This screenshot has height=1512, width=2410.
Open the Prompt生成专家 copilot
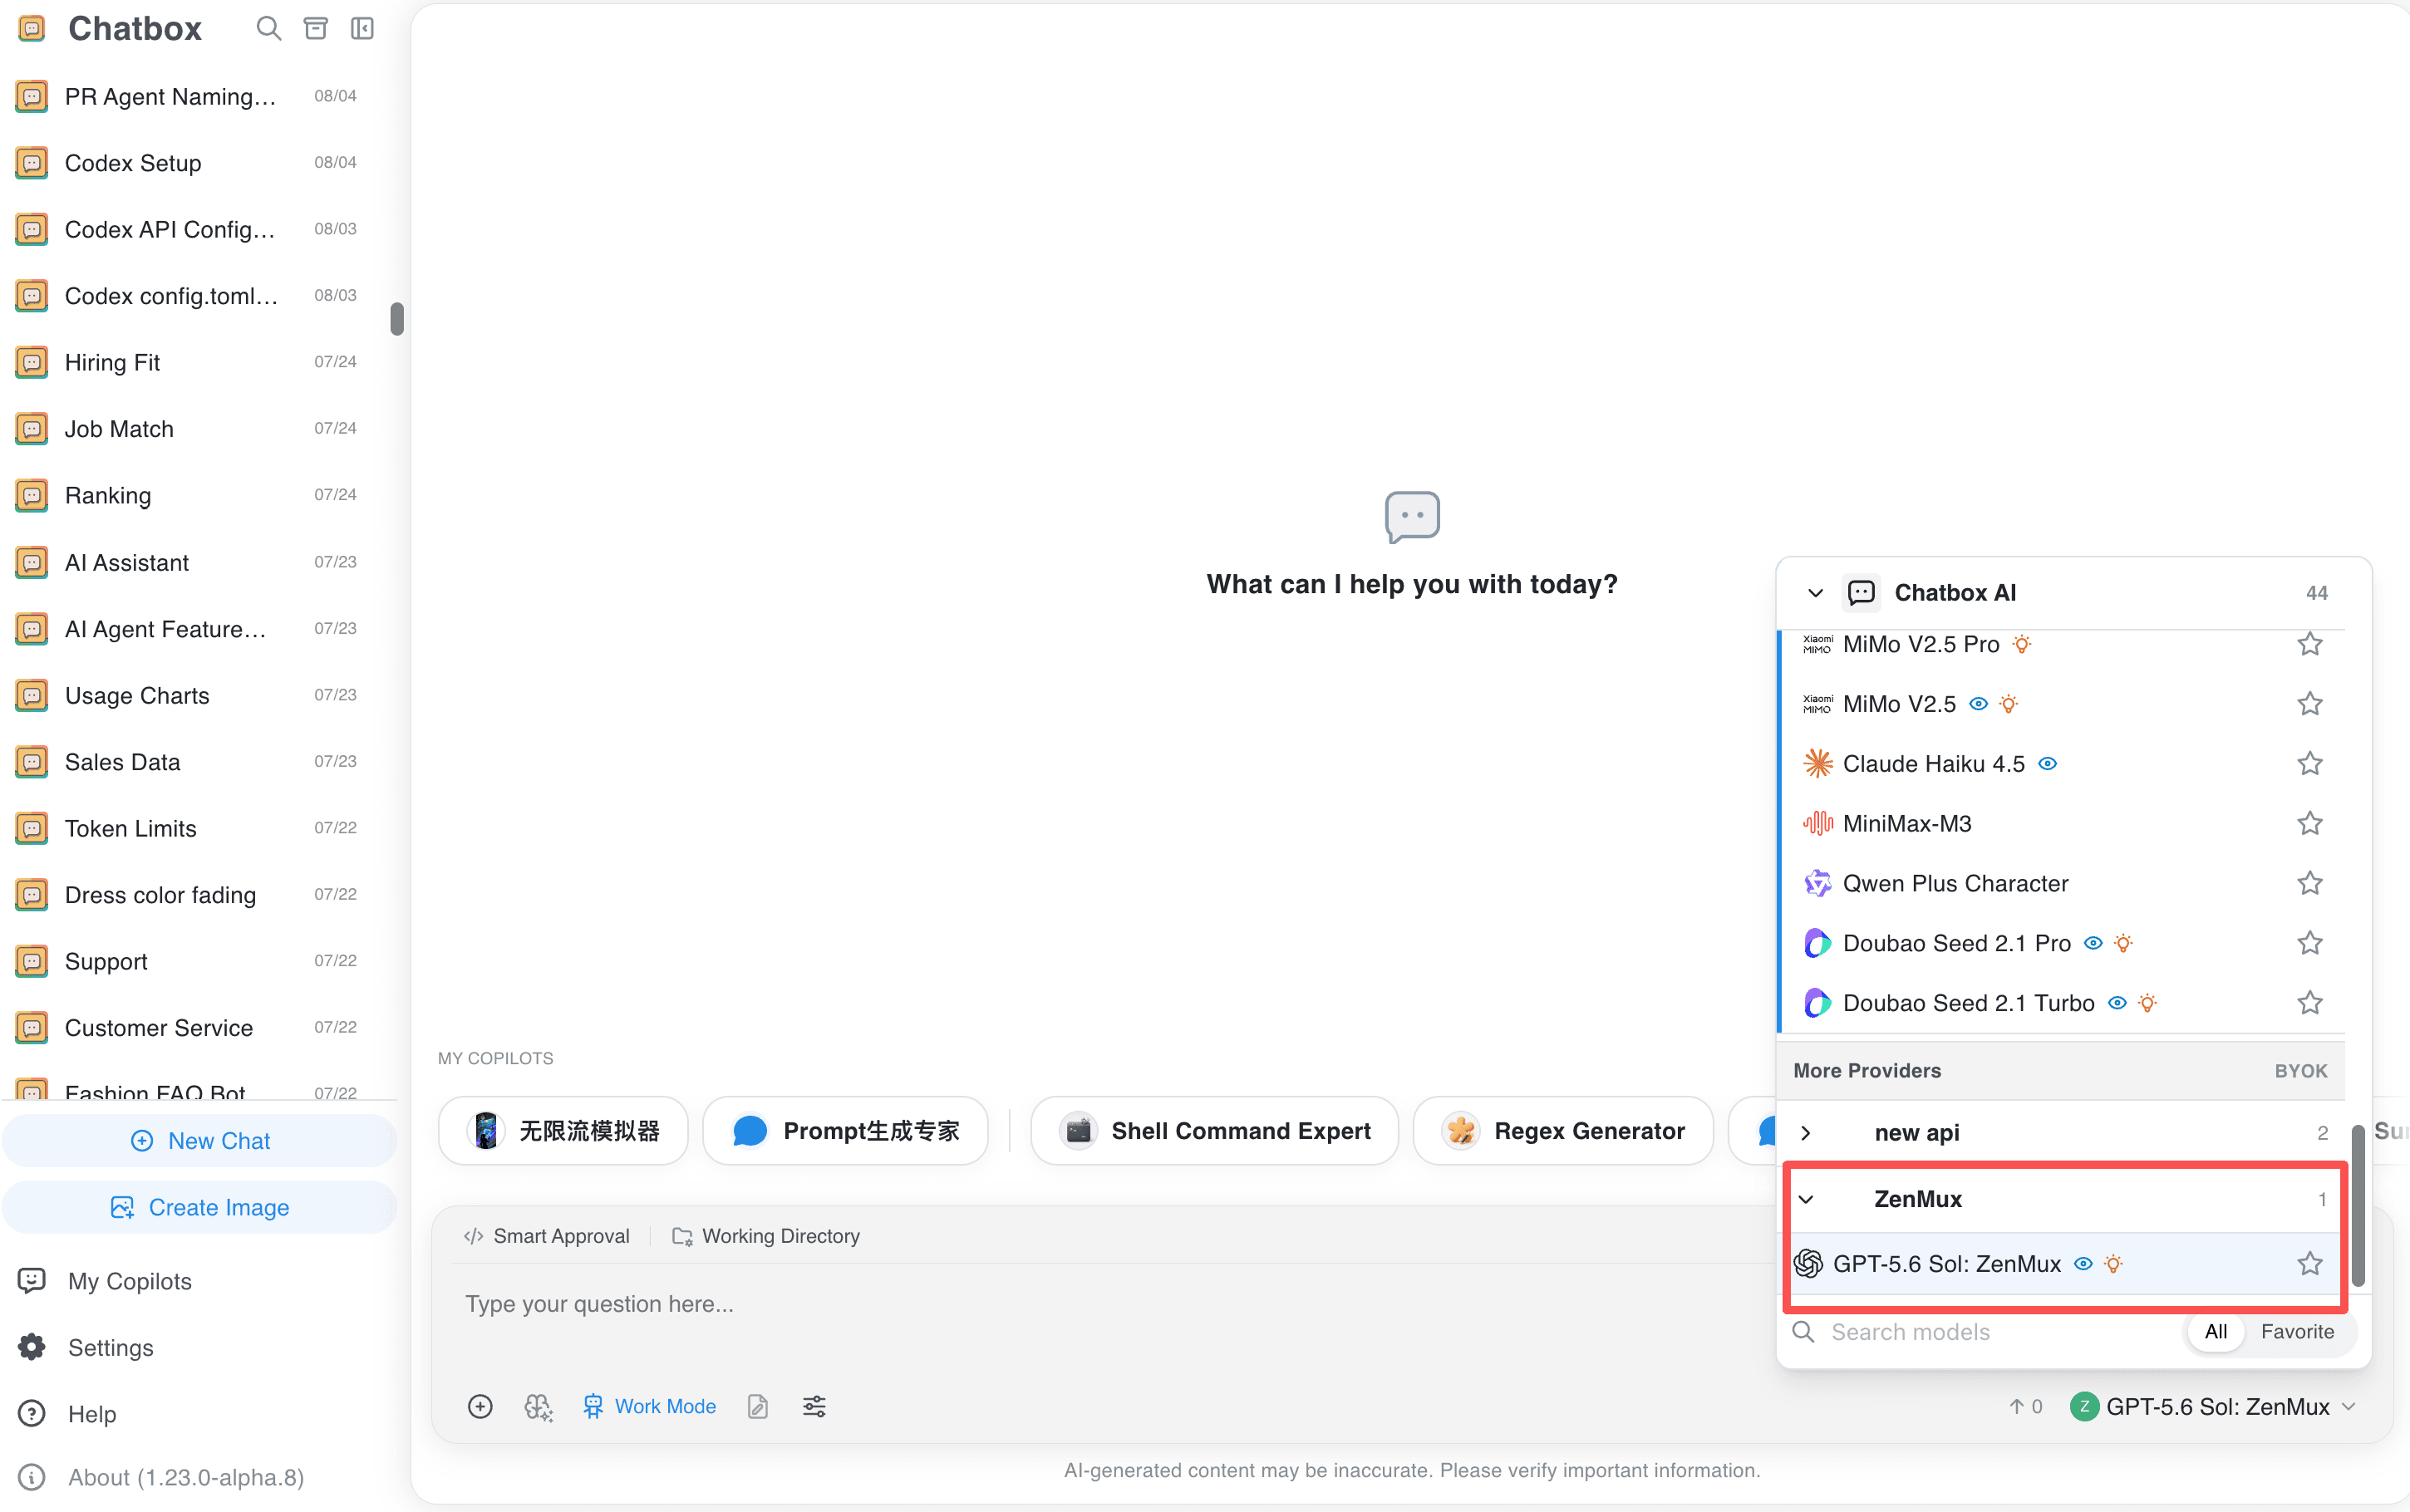[x=845, y=1130]
